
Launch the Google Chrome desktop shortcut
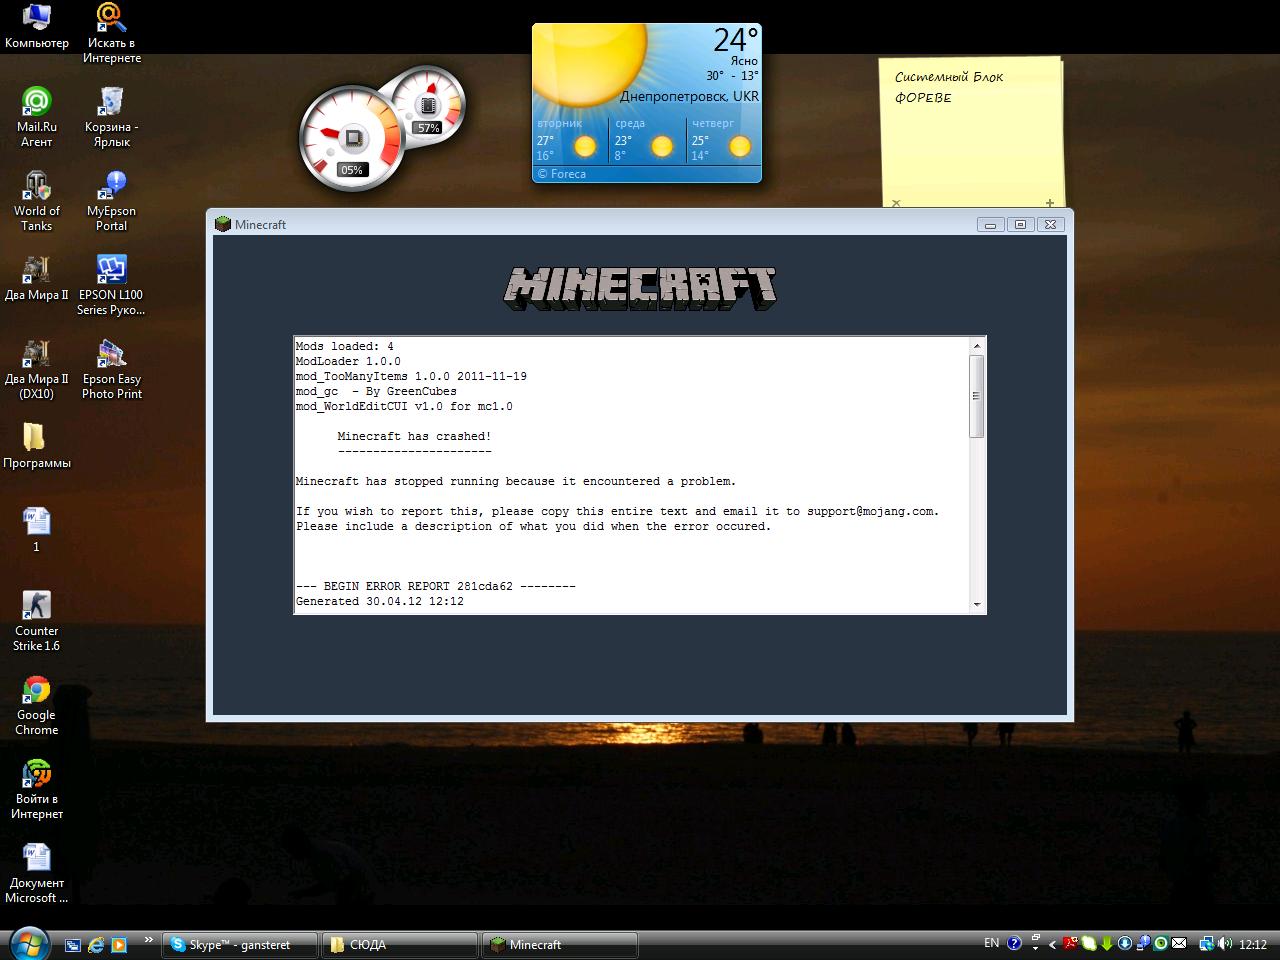[x=37, y=706]
